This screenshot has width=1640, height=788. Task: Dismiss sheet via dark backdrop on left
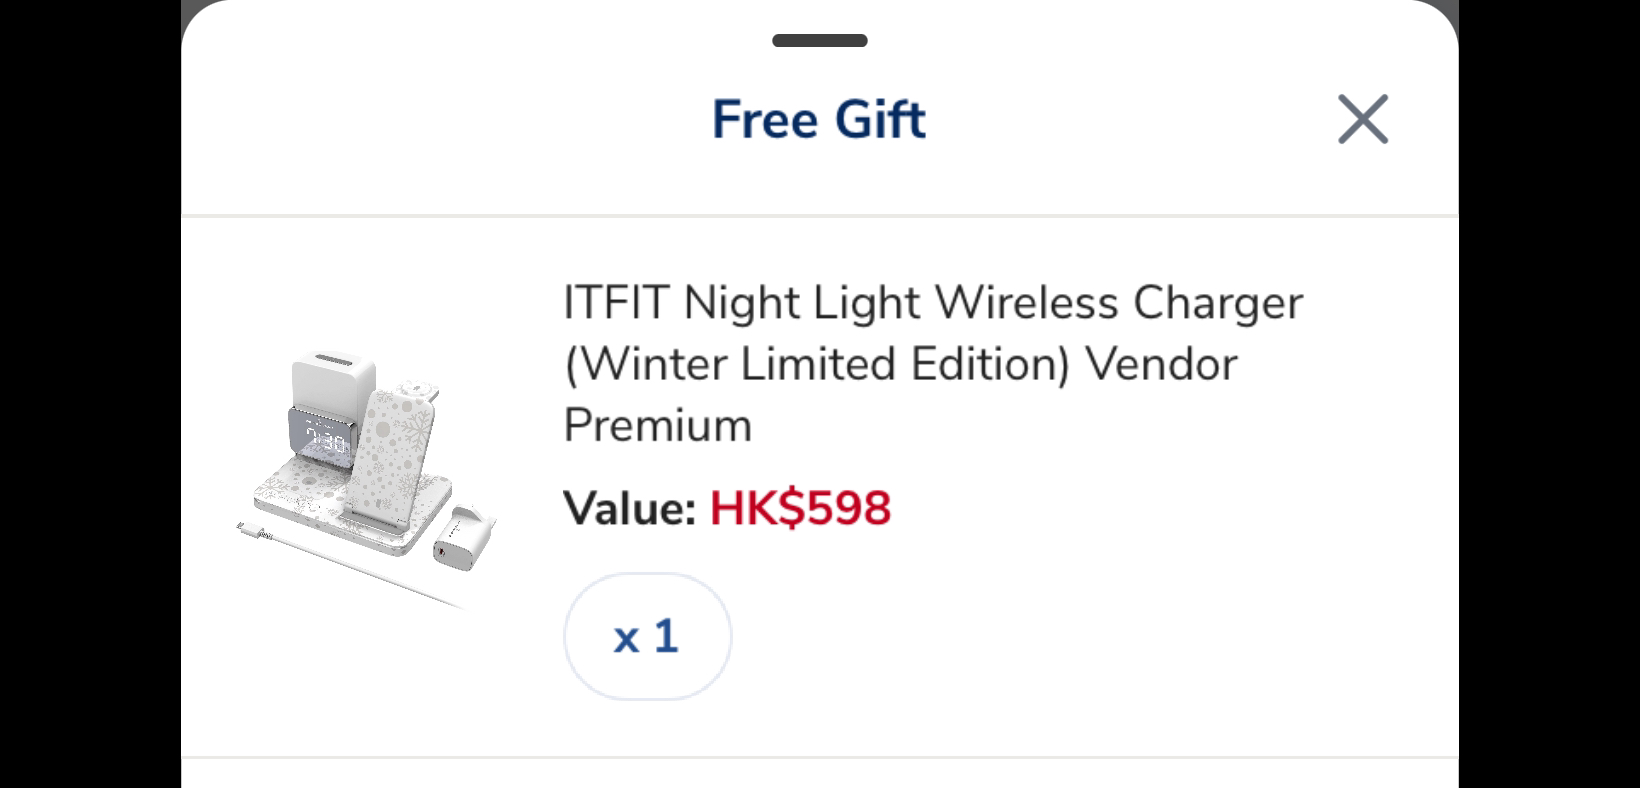tap(90, 394)
